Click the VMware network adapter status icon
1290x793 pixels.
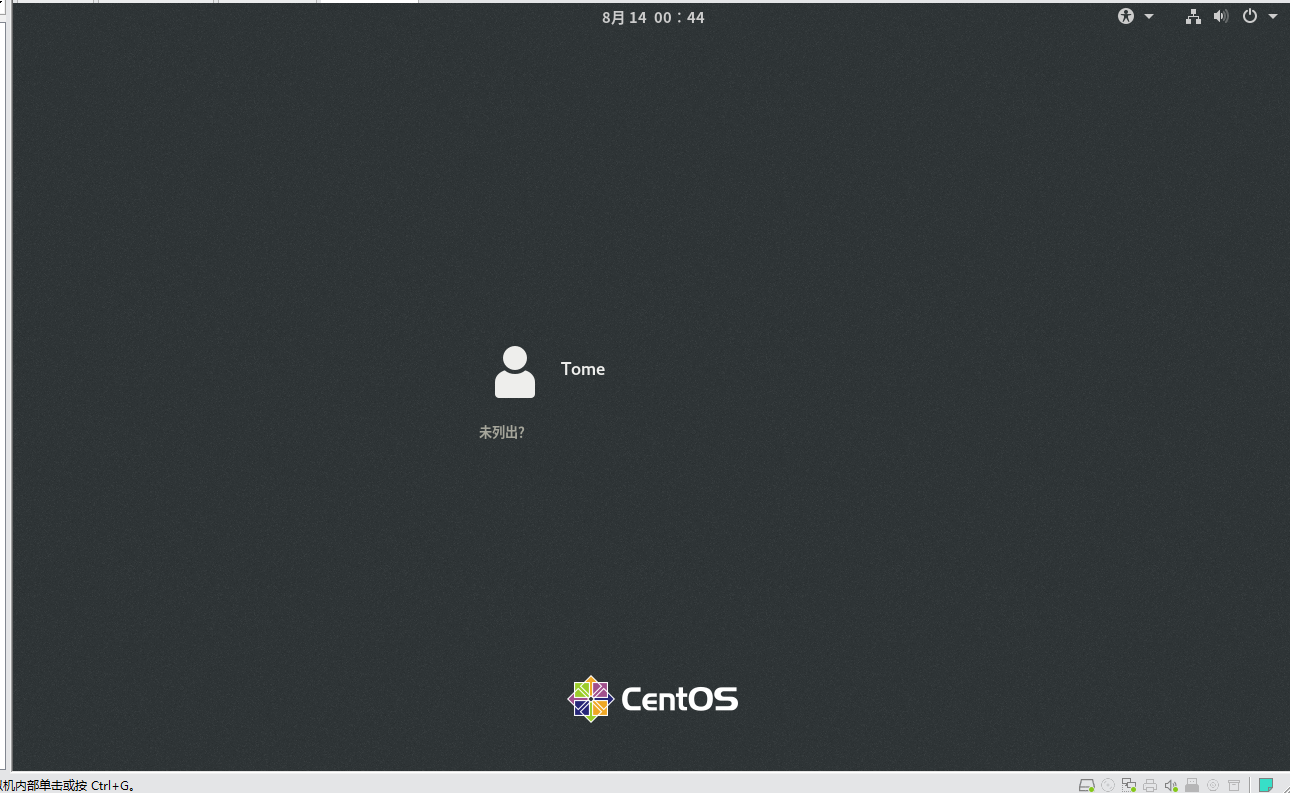[x=1129, y=785]
